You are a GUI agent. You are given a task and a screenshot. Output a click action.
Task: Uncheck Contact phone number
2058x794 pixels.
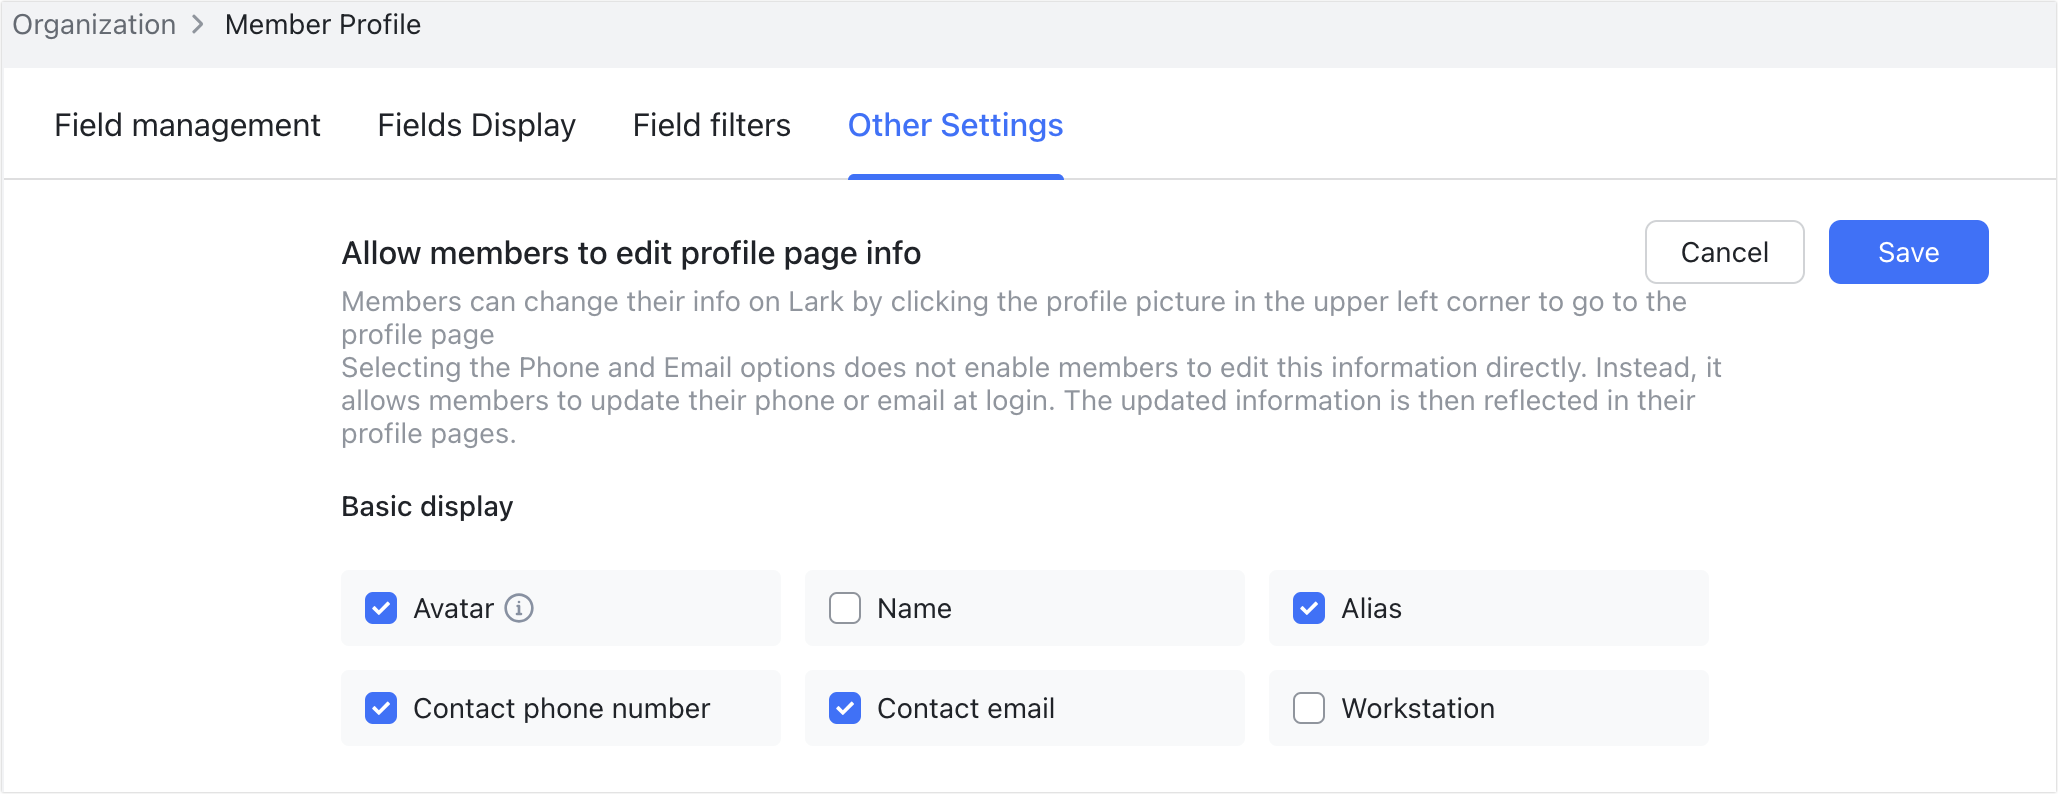click(x=380, y=708)
